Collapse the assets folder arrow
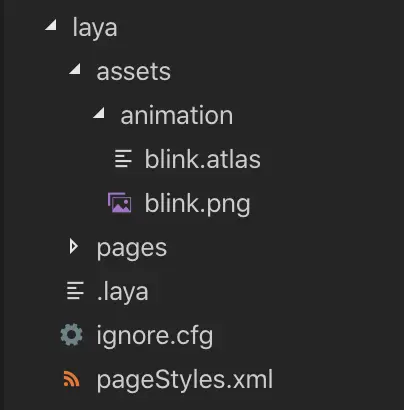This screenshot has height=410, width=404. coord(75,69)
